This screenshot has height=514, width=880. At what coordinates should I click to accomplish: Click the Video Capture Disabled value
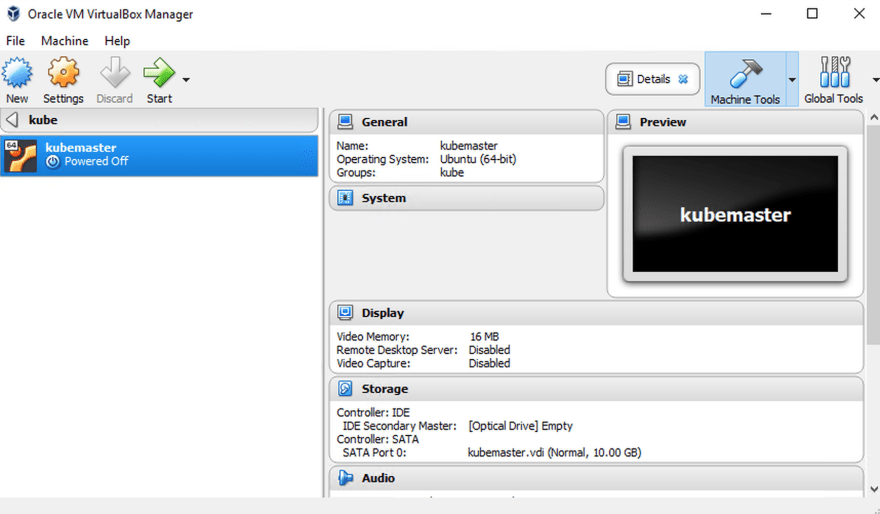pos(489,363)
